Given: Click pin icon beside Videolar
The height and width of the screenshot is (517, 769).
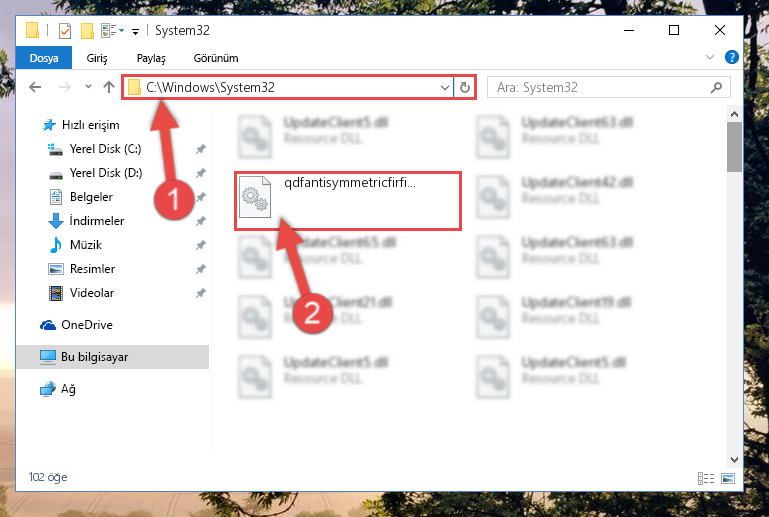Looking at the screenshot, I should [201, 293].
